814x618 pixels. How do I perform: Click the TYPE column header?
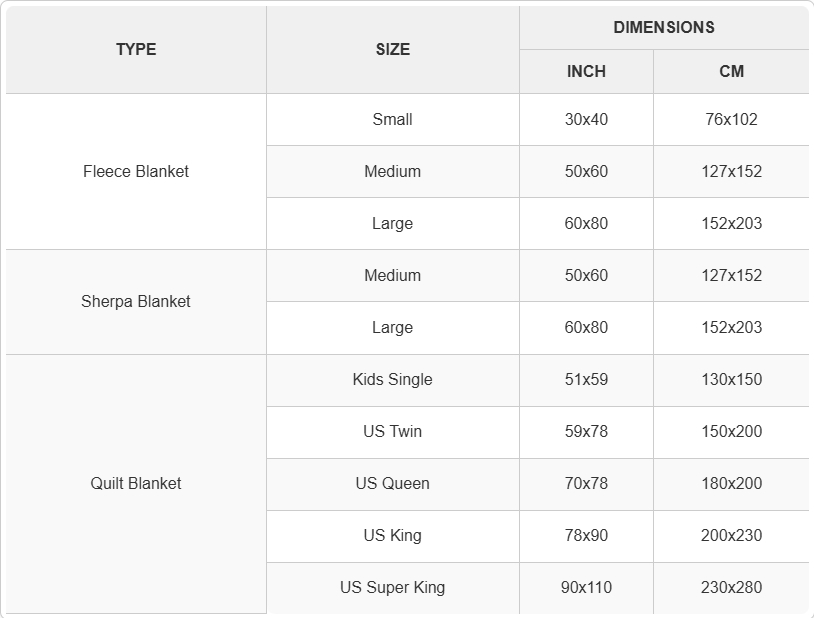coord(136,50)
